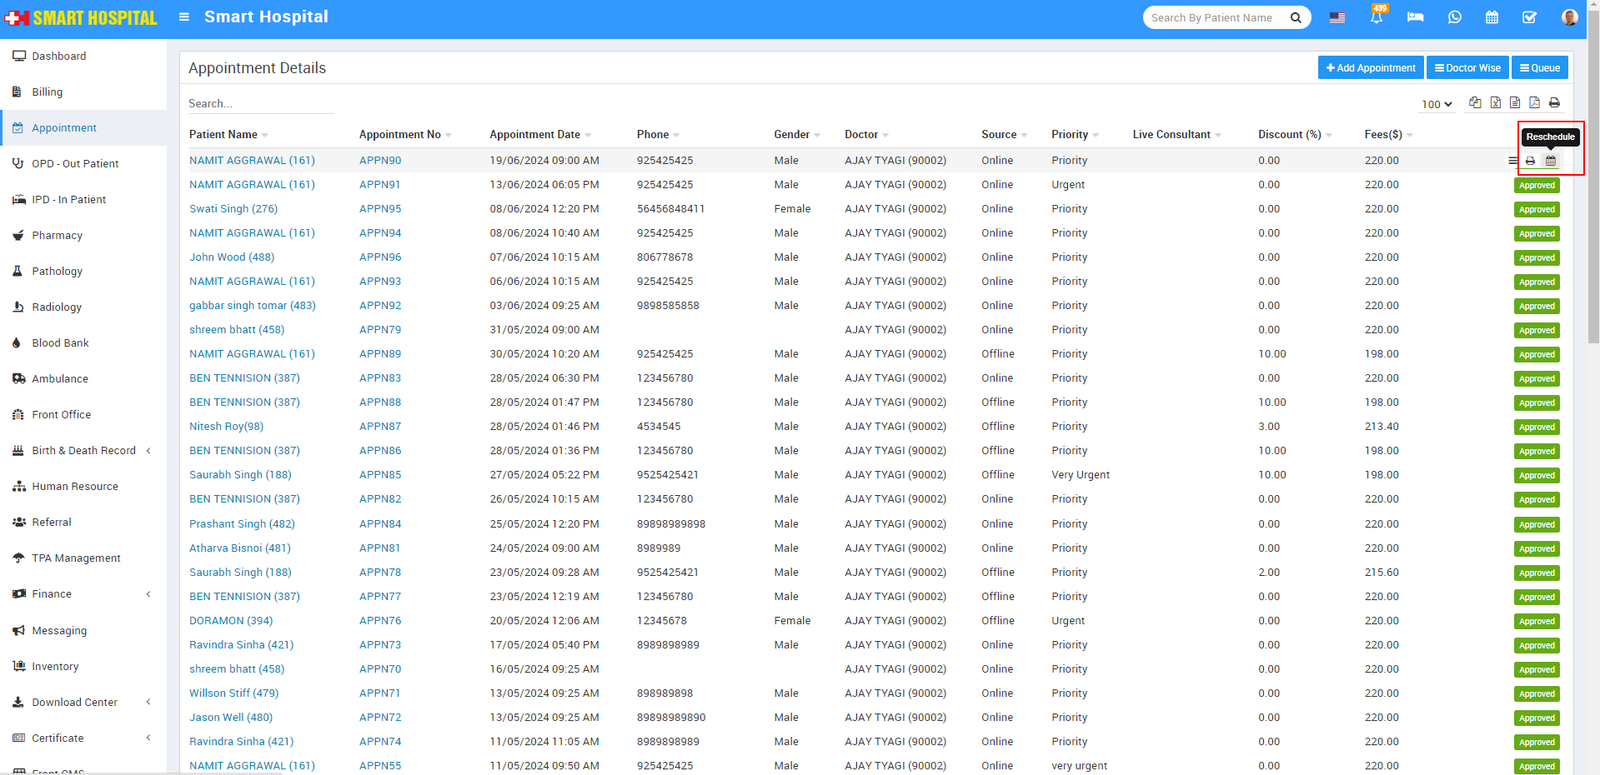Open the notifications bell
The image size is (1600, 775).
click(1376, 18)
